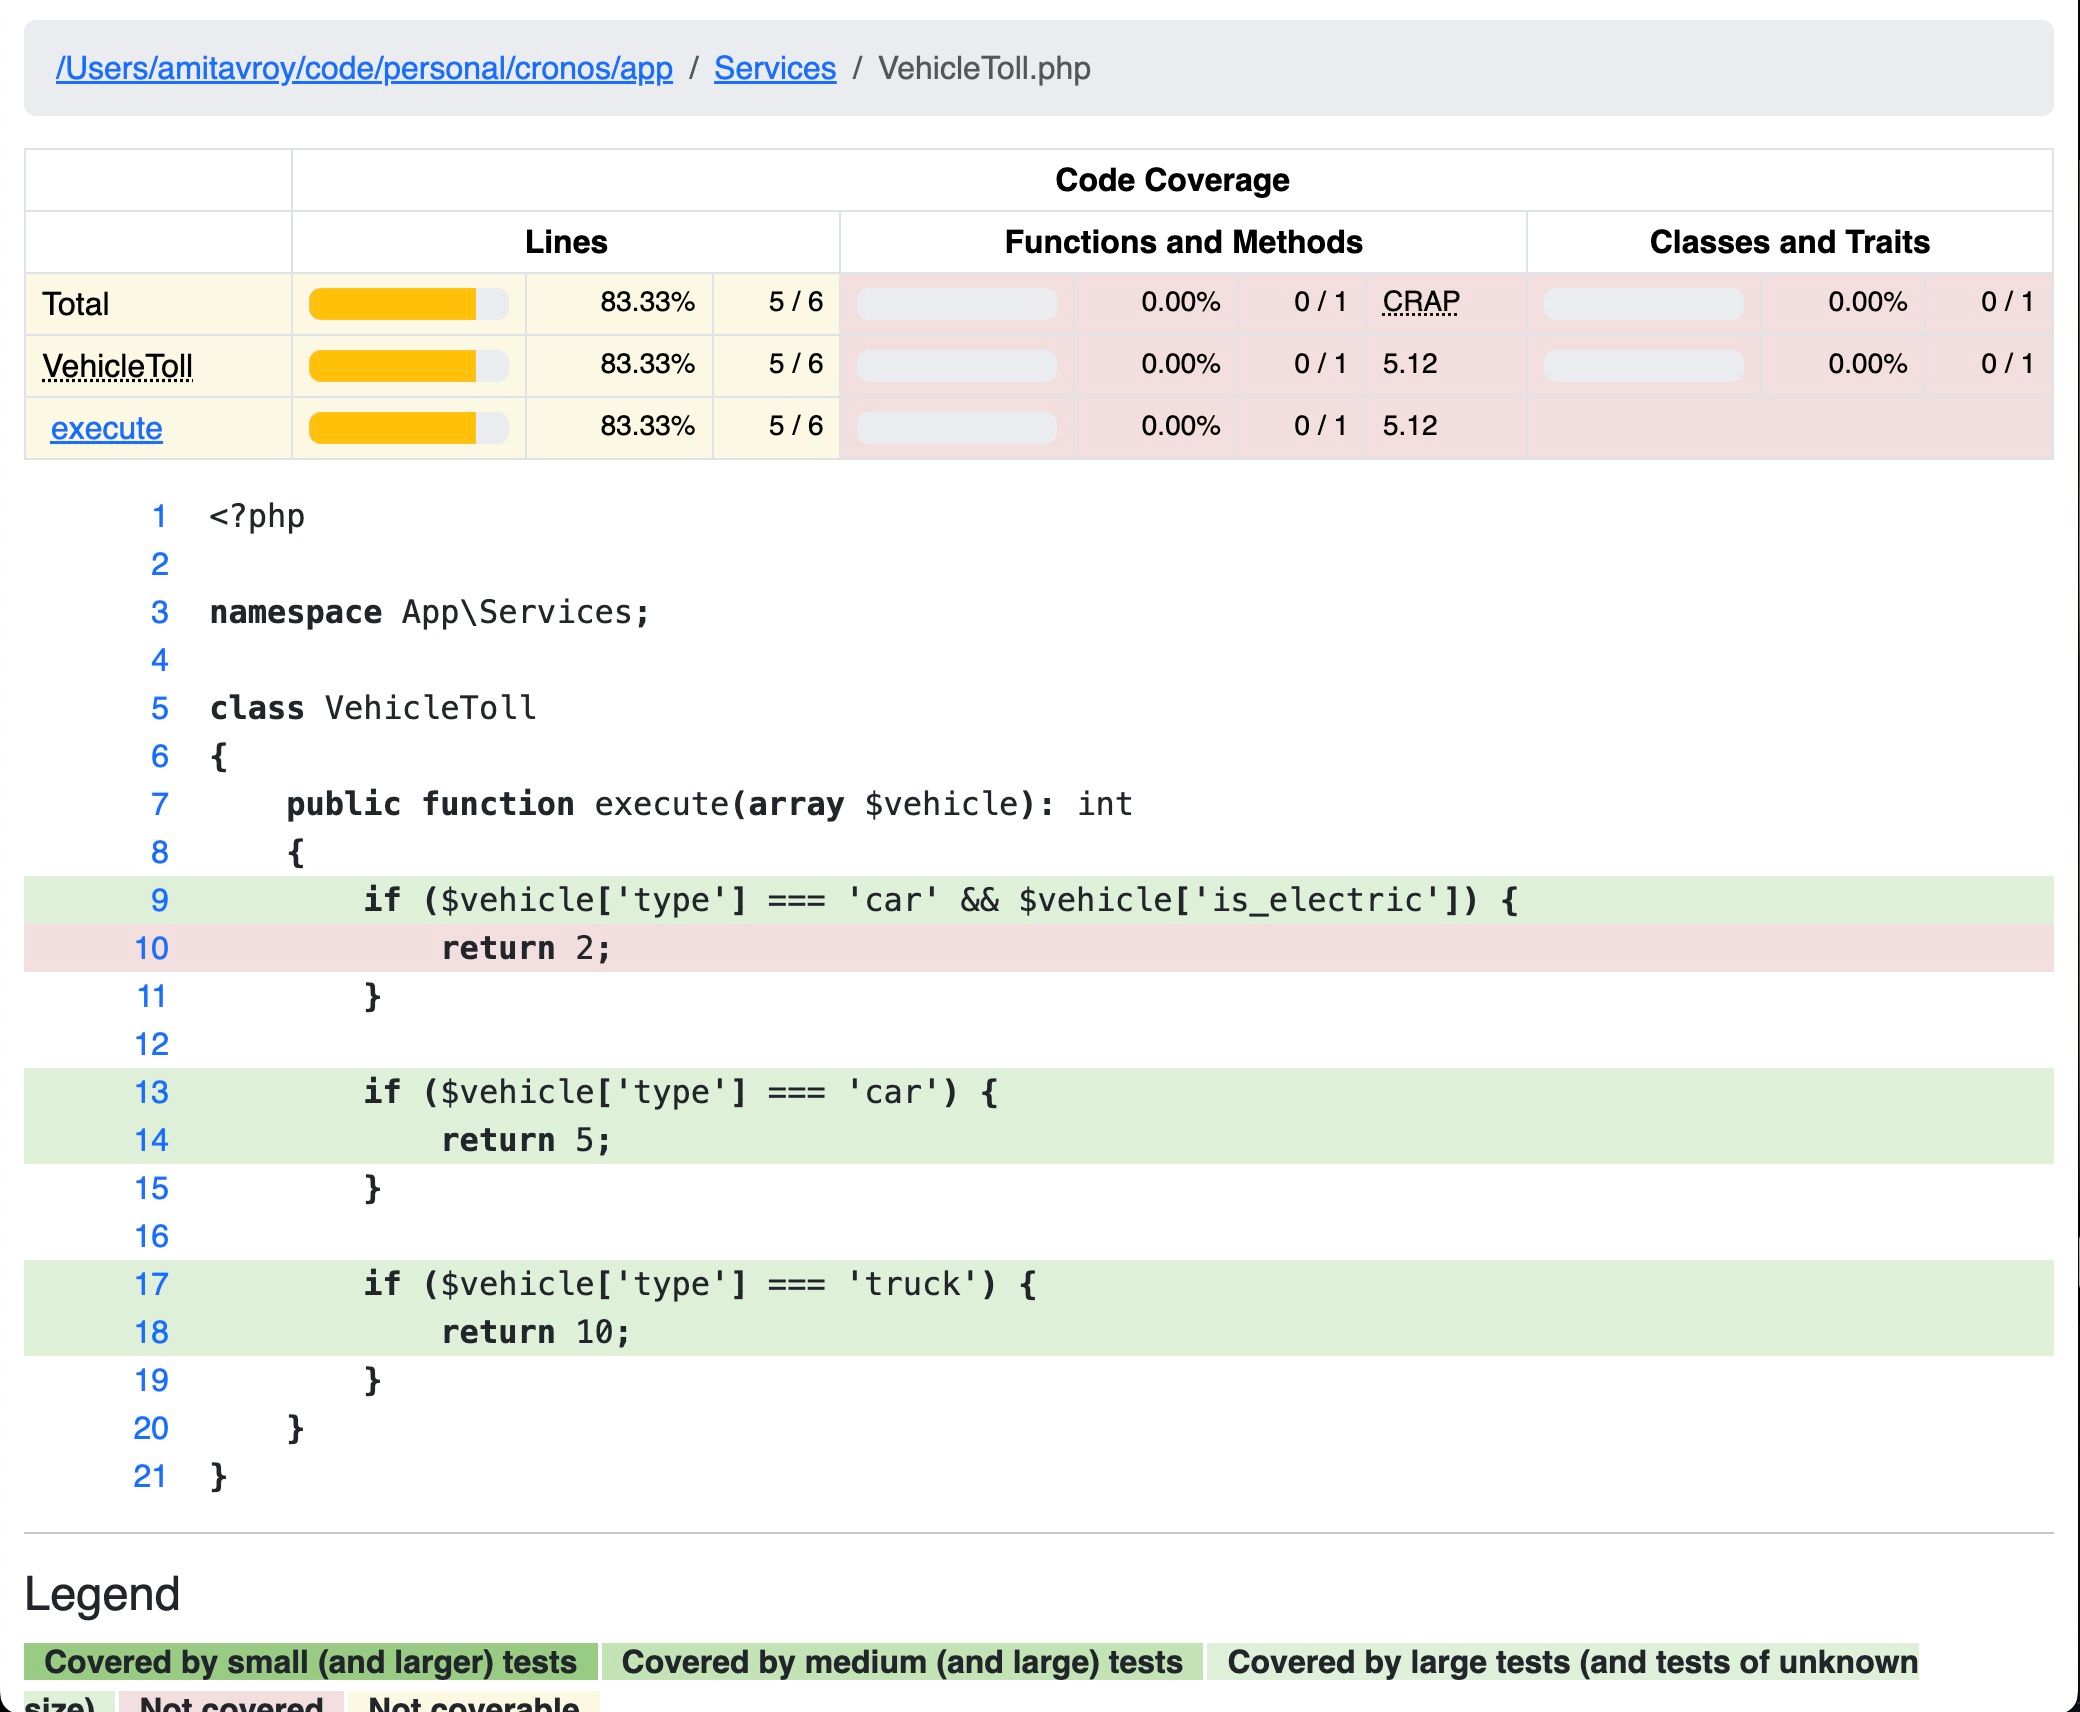Click the 'return 2;' uncovered code line
Viewport: 2080px width, 1712px height.
(x=1039, y=948)
